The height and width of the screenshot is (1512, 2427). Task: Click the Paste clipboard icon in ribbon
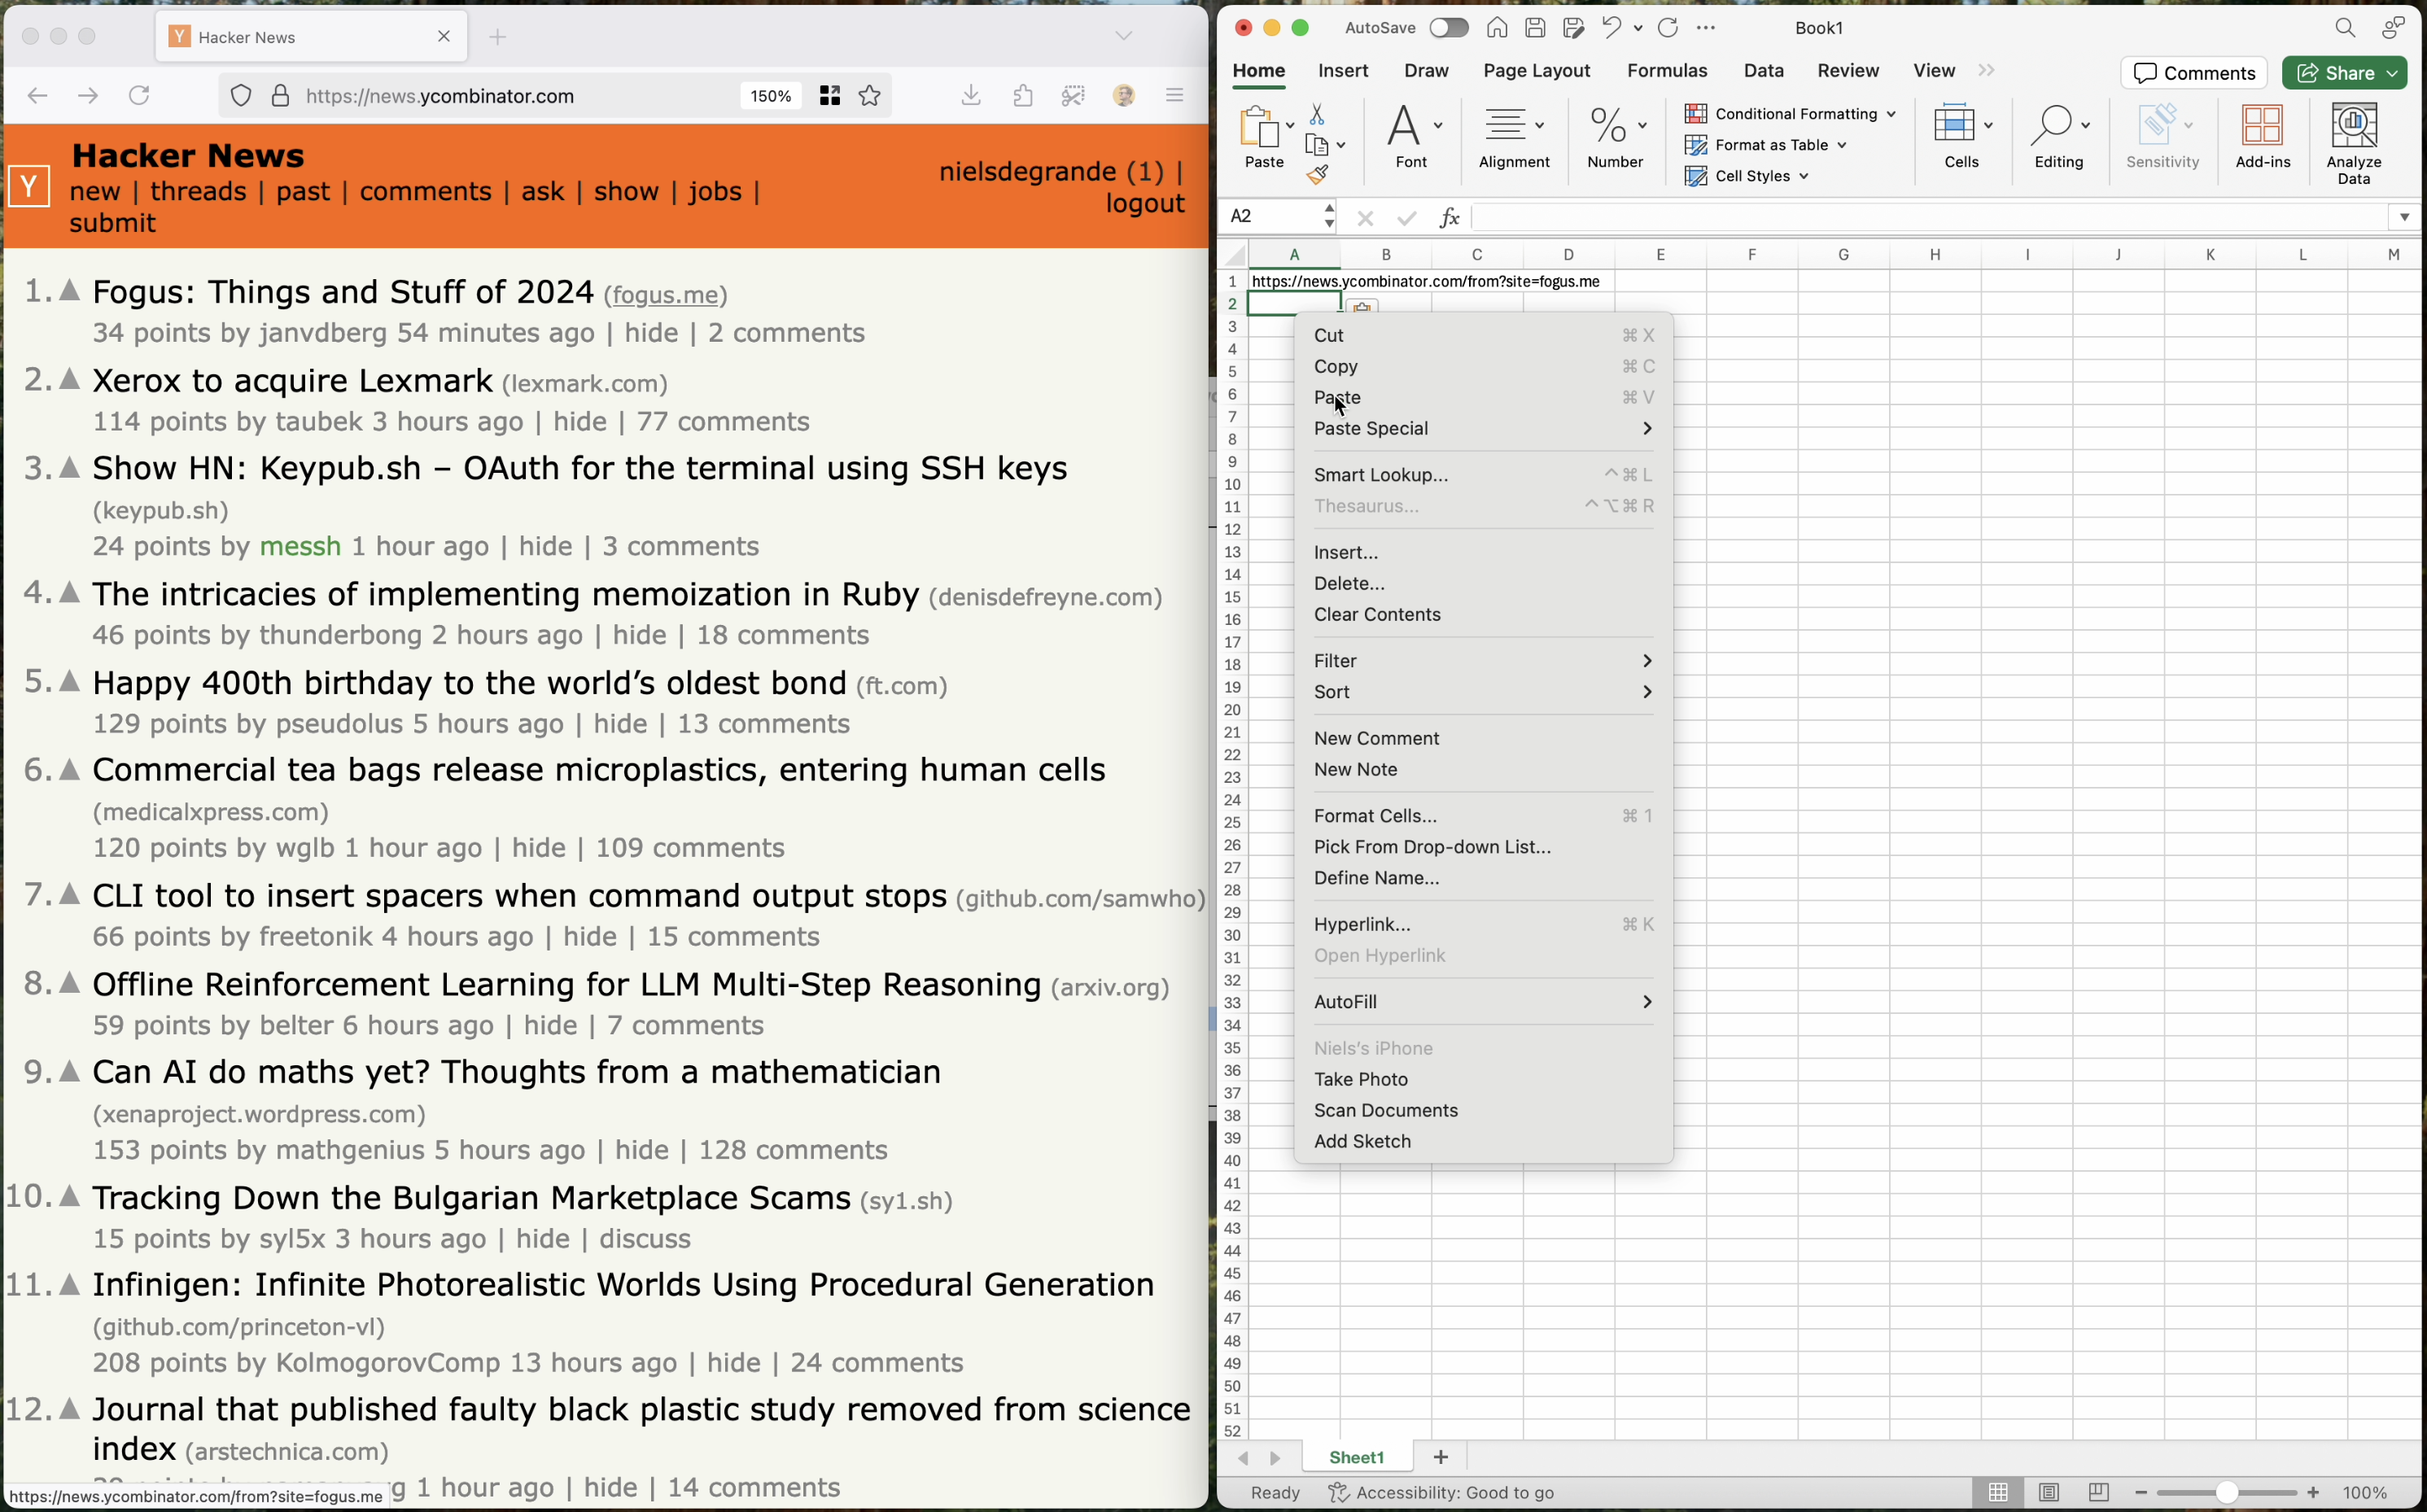coord(1258,127)
